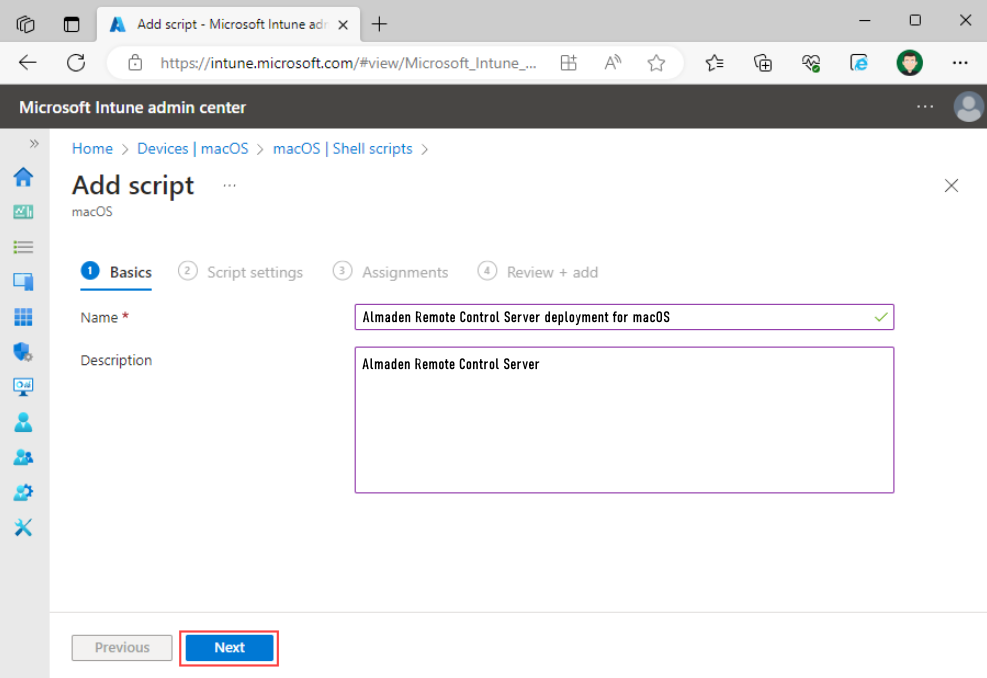Image resolution: width=987 pixels, height=678 pixels.
Task: Click the Microsoft Intune admin center title
Action: coord(132,107)
